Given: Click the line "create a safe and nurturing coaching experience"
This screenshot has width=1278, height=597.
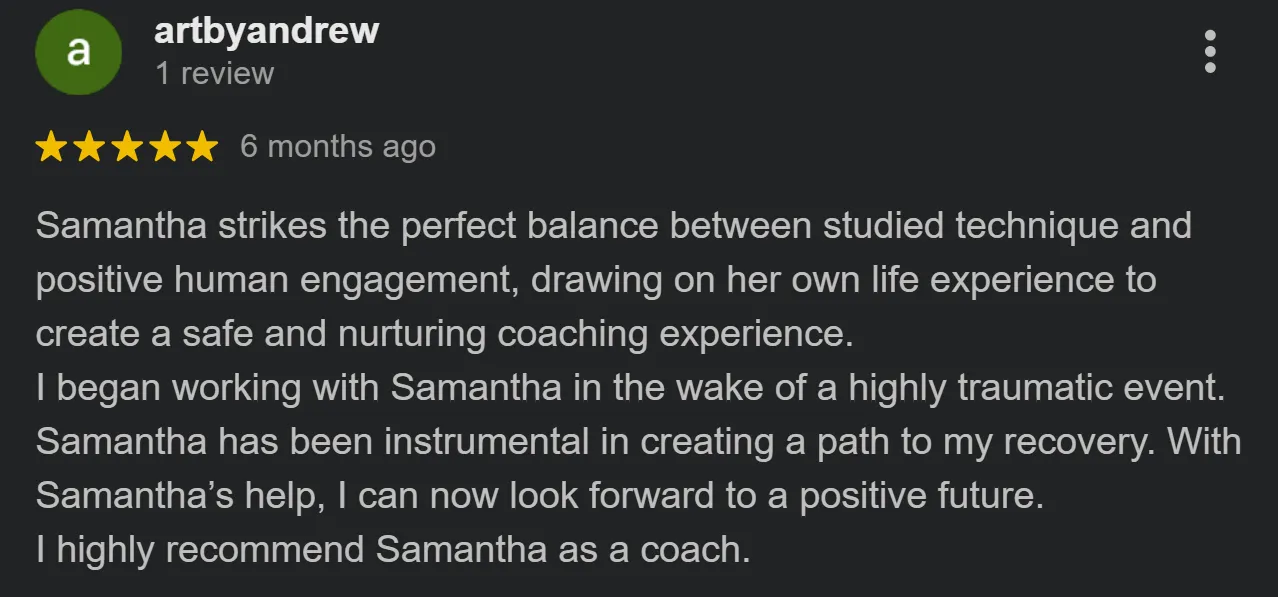Looking at the screenshot, I should (445, 335).
